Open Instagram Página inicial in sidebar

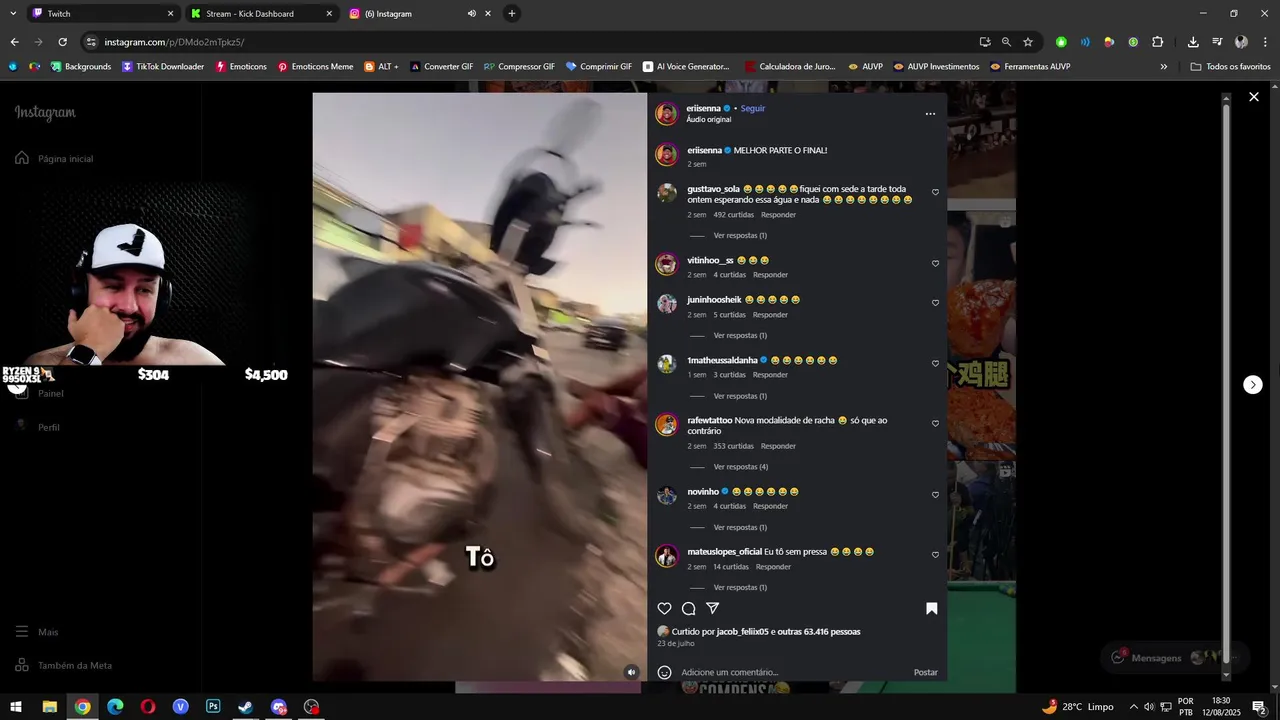tap(54, 158)
